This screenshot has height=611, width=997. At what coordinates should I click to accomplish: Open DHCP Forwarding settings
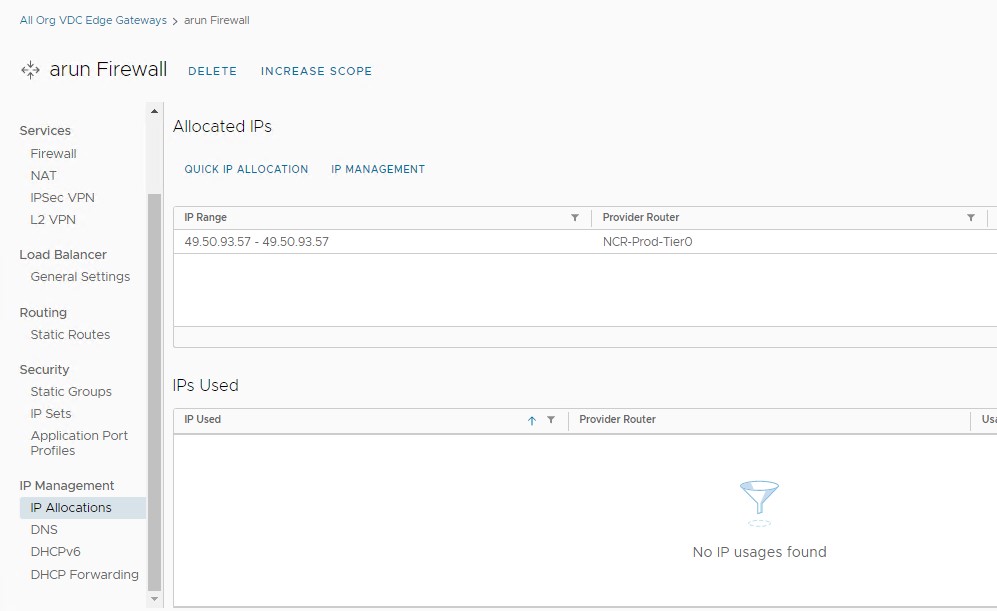(84, 574)
